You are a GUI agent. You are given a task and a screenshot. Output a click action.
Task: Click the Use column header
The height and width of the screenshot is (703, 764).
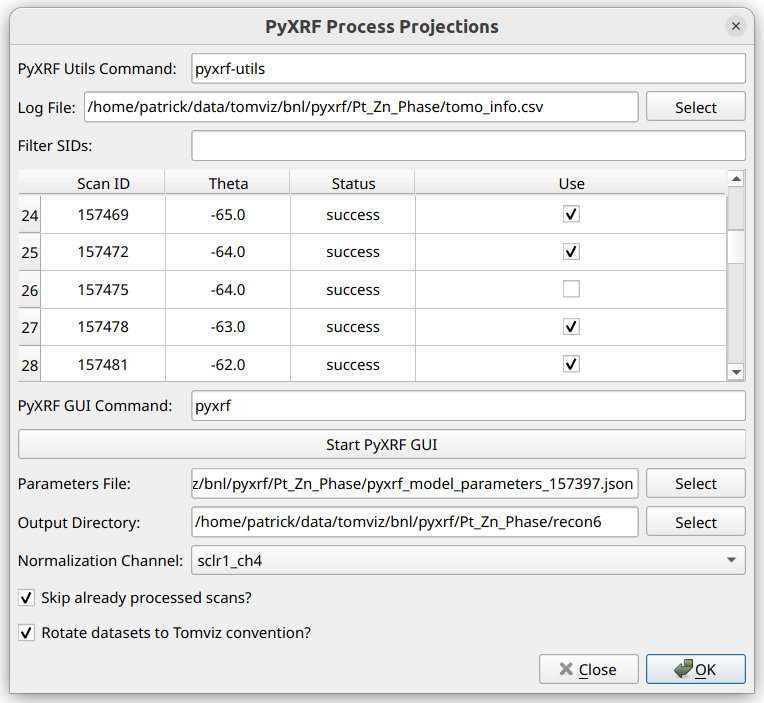pyautogui.click(x=571, y=183)
